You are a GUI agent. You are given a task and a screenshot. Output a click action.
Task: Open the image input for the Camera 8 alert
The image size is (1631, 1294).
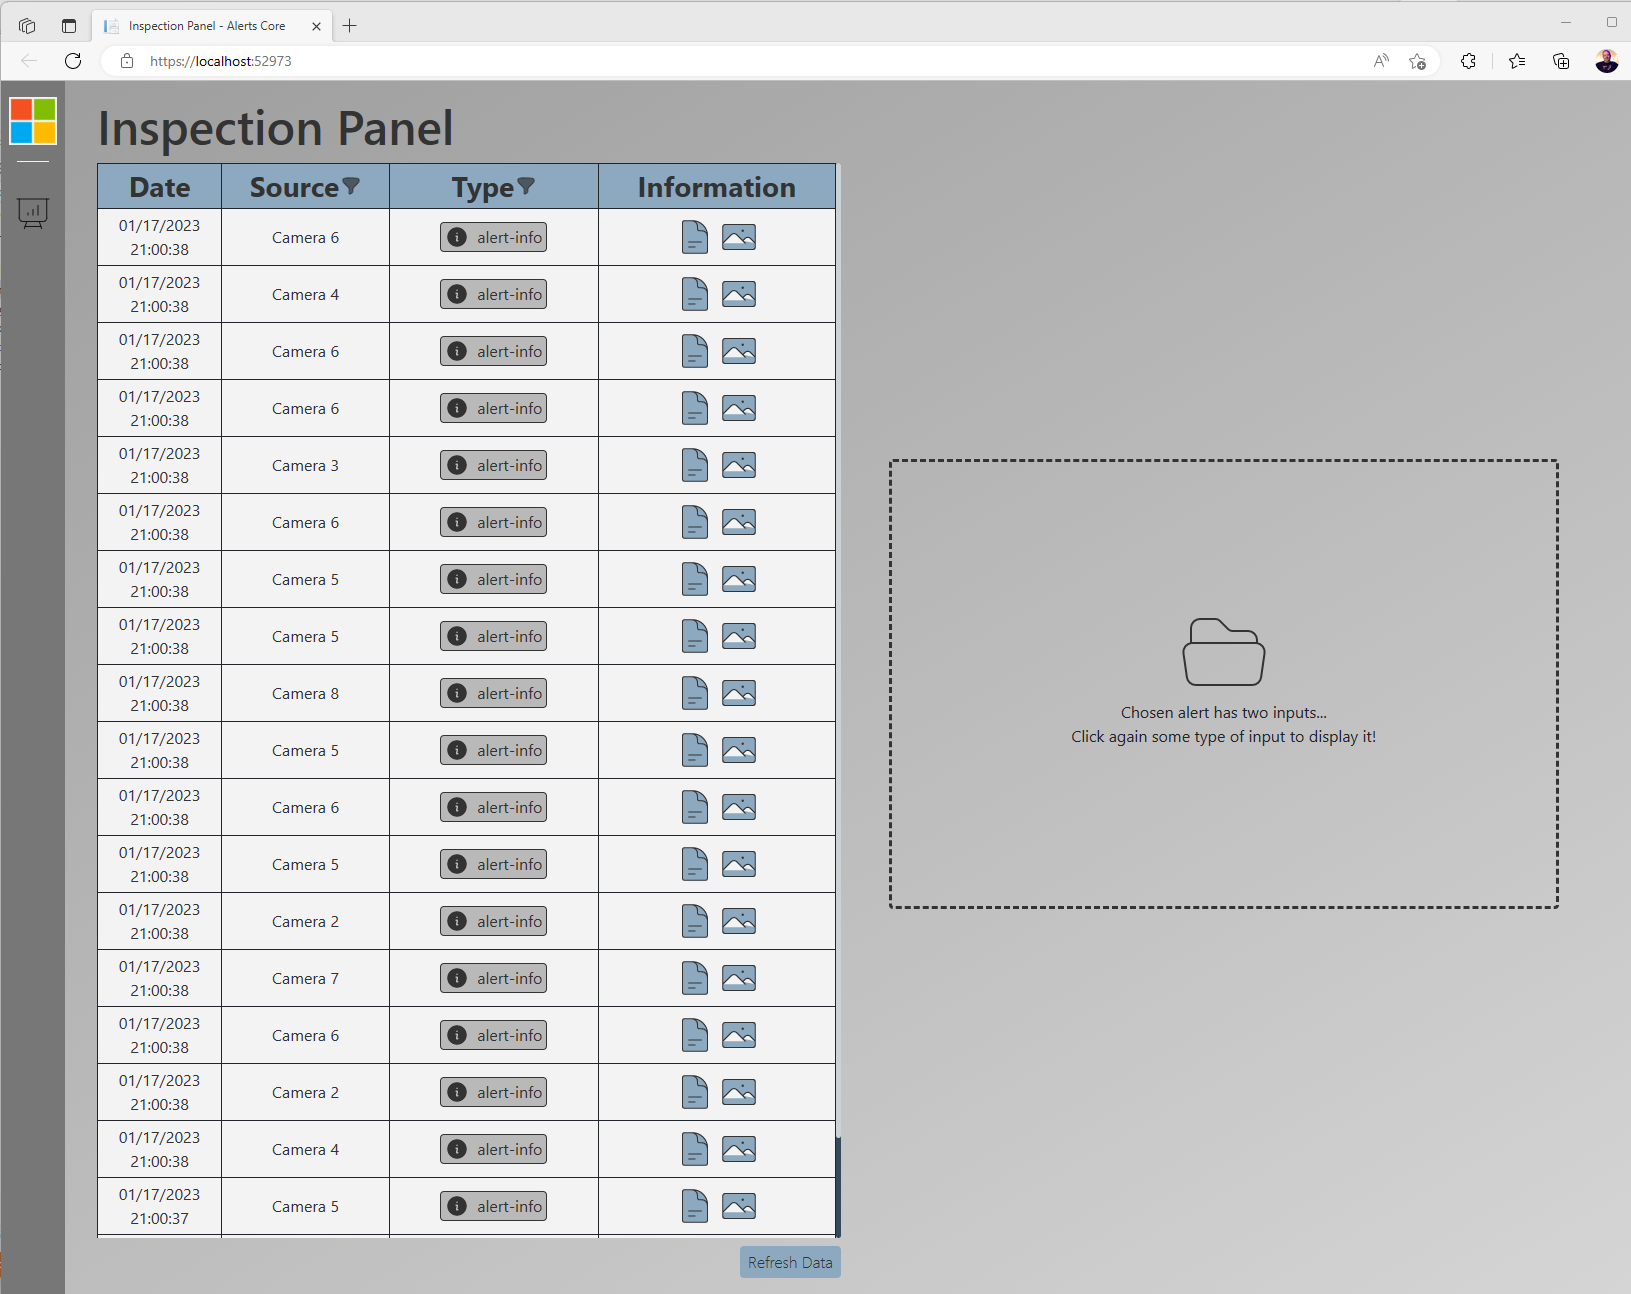pos(740,693)
